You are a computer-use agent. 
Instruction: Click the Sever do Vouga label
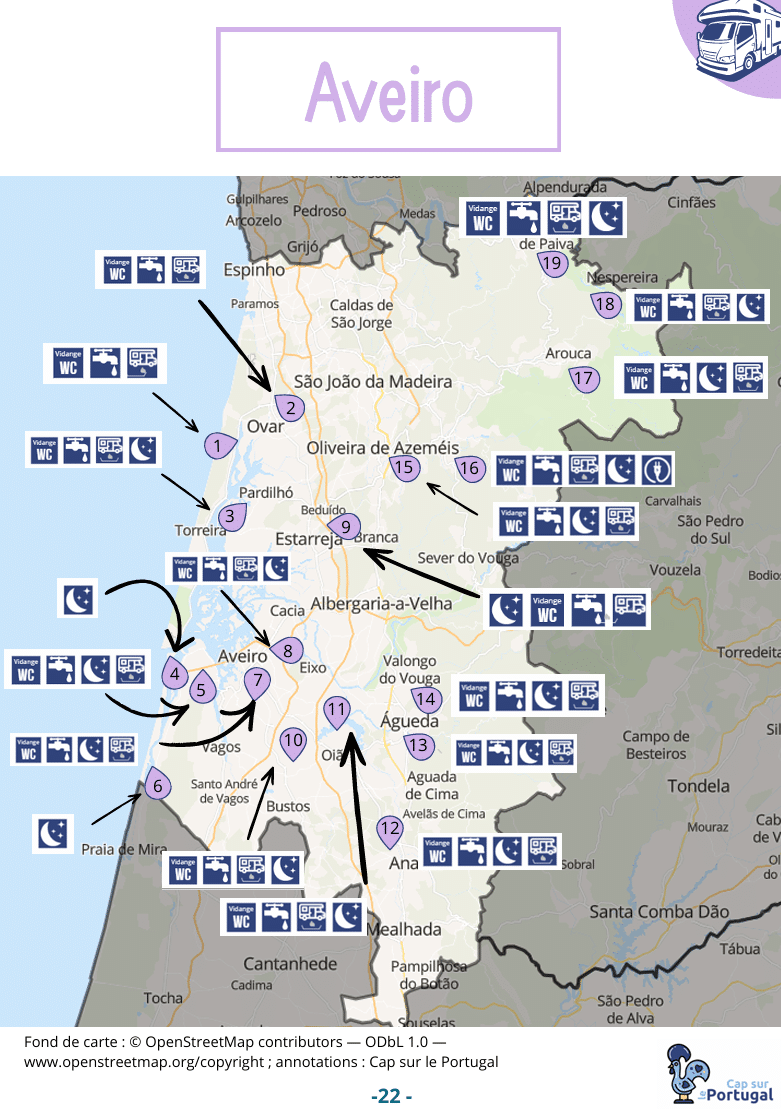(x=468, y=558)
